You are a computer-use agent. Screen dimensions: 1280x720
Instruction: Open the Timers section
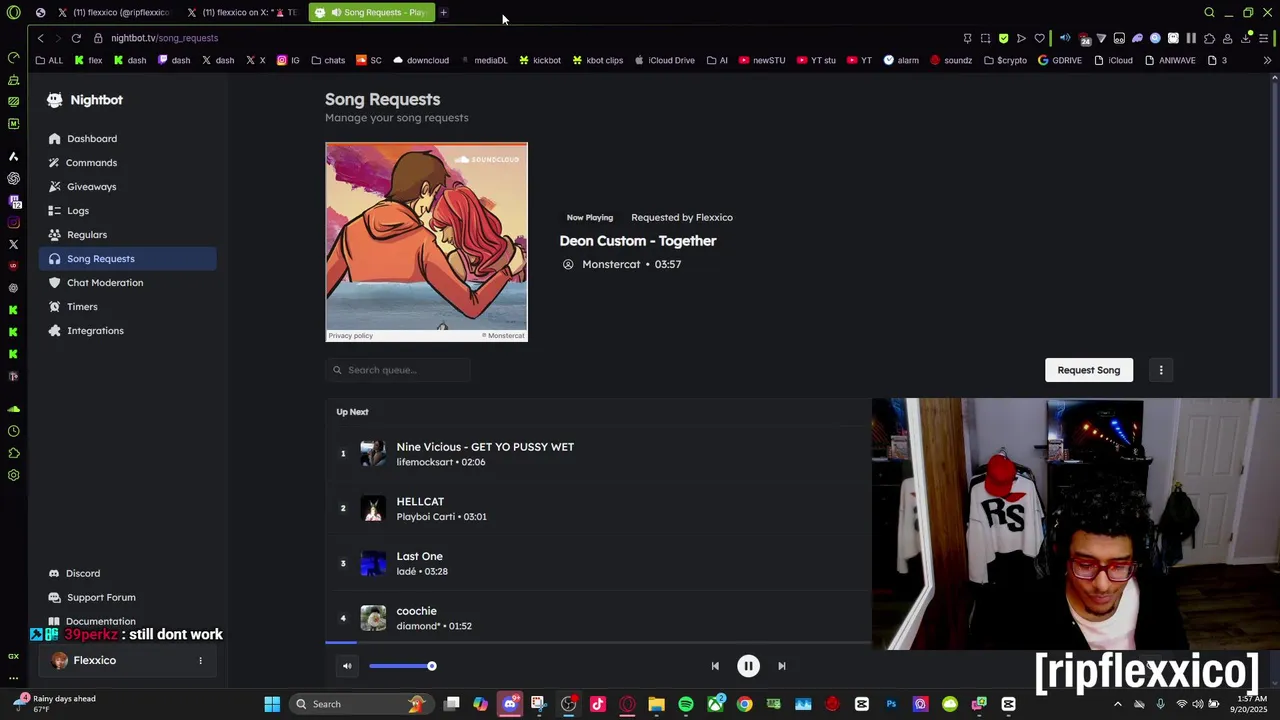[127, 307]
